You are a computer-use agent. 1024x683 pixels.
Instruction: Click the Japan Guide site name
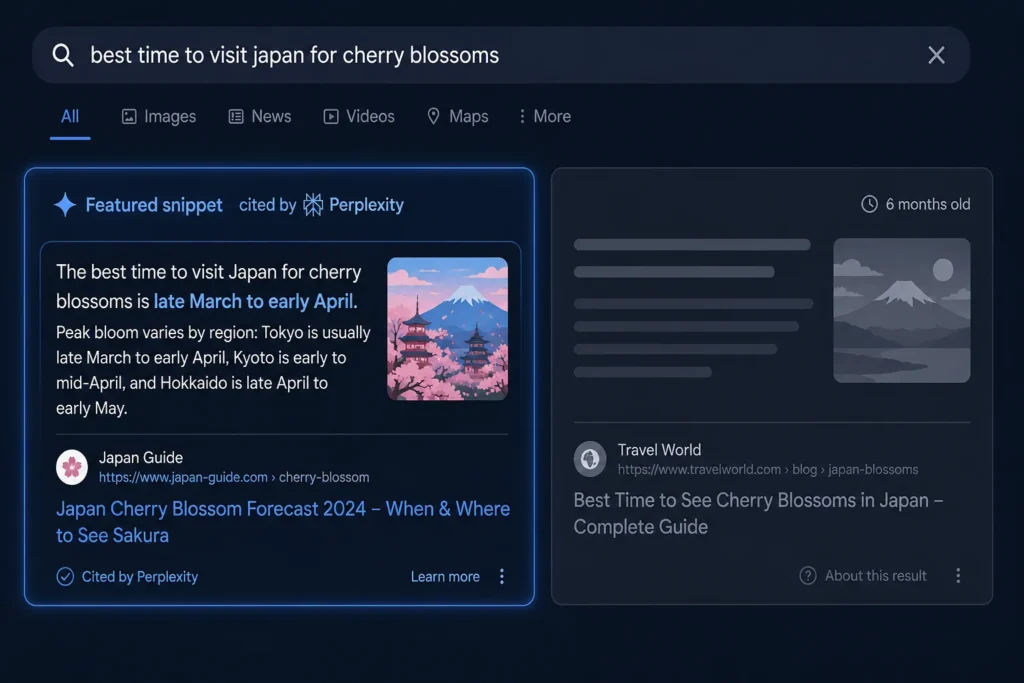tap(140, 458)
